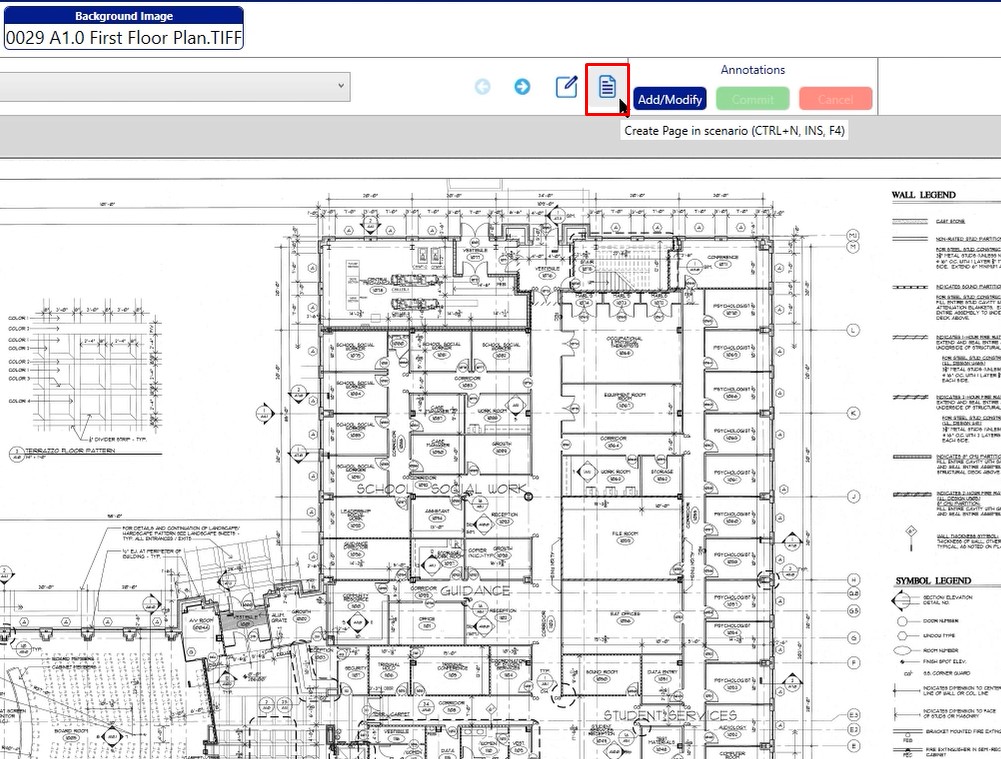Click the Background Image header label
Screen dimensions: 1001x759
pyautogui.click(x=123, y=16)
